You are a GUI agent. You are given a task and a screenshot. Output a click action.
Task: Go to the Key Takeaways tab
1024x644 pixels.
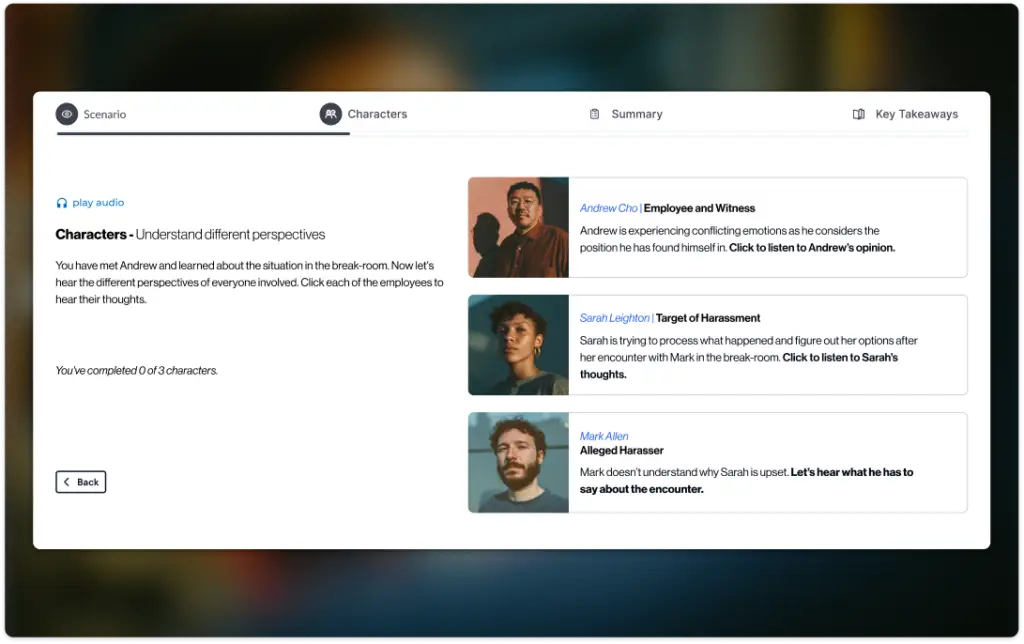pos(916,114)
